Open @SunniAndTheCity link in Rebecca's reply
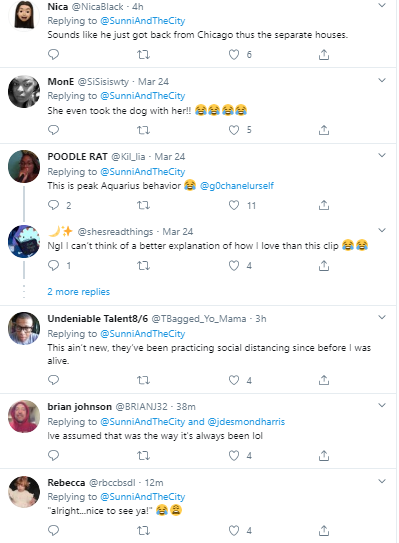Image resolution: width=399 pixels, height=543 pixels. (x=143, y=497)
